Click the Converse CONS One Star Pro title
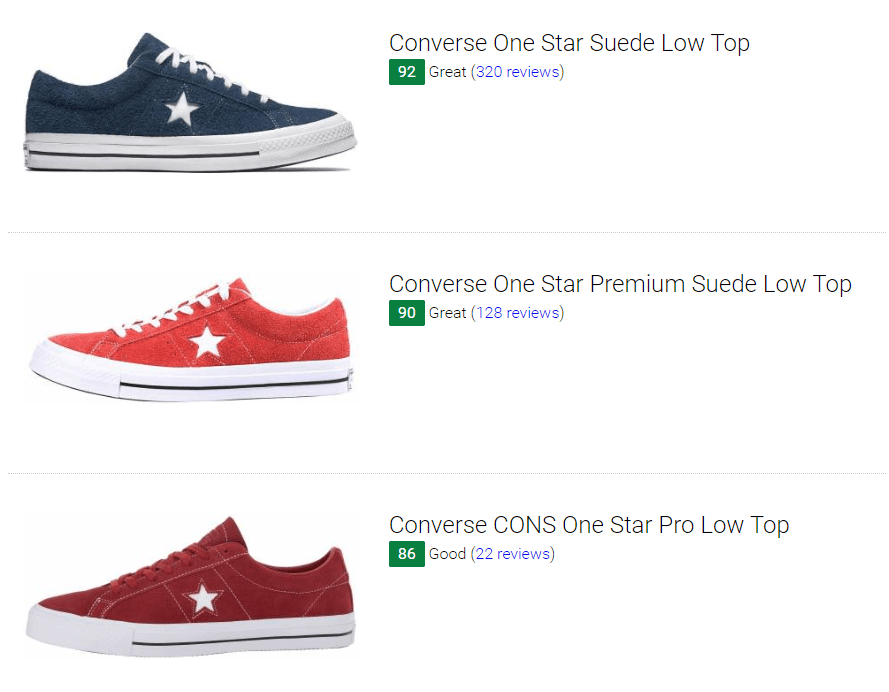Screen dimensions: 889x692 tap(589, 525)
